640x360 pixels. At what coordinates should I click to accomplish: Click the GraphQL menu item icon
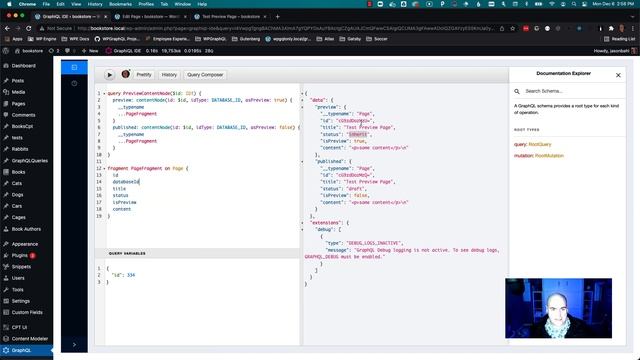(x=6, y=350)
